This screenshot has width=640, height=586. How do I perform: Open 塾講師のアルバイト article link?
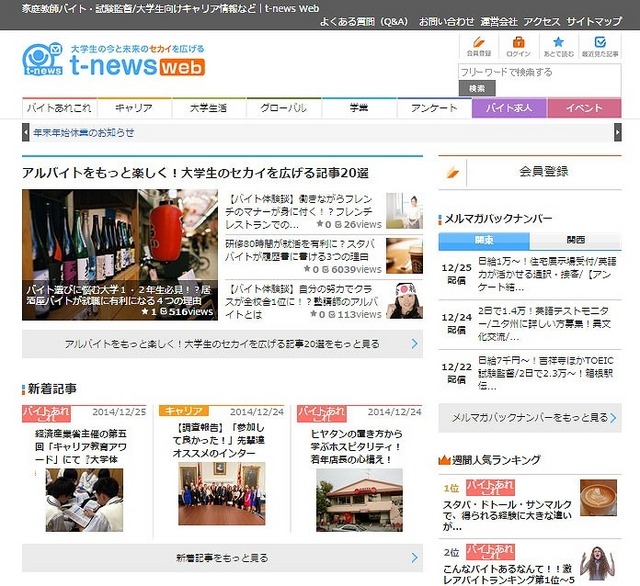tap(303, 302)
